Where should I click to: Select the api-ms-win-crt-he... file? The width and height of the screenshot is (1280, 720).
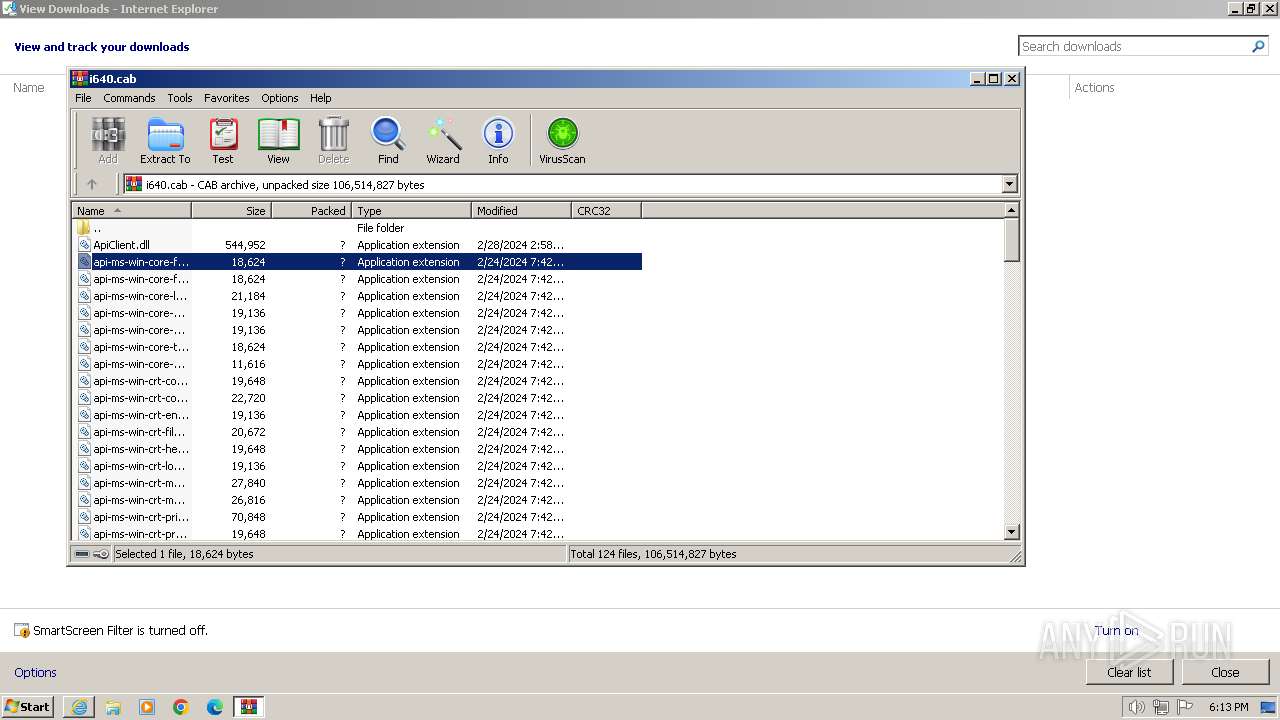point(357,449)
